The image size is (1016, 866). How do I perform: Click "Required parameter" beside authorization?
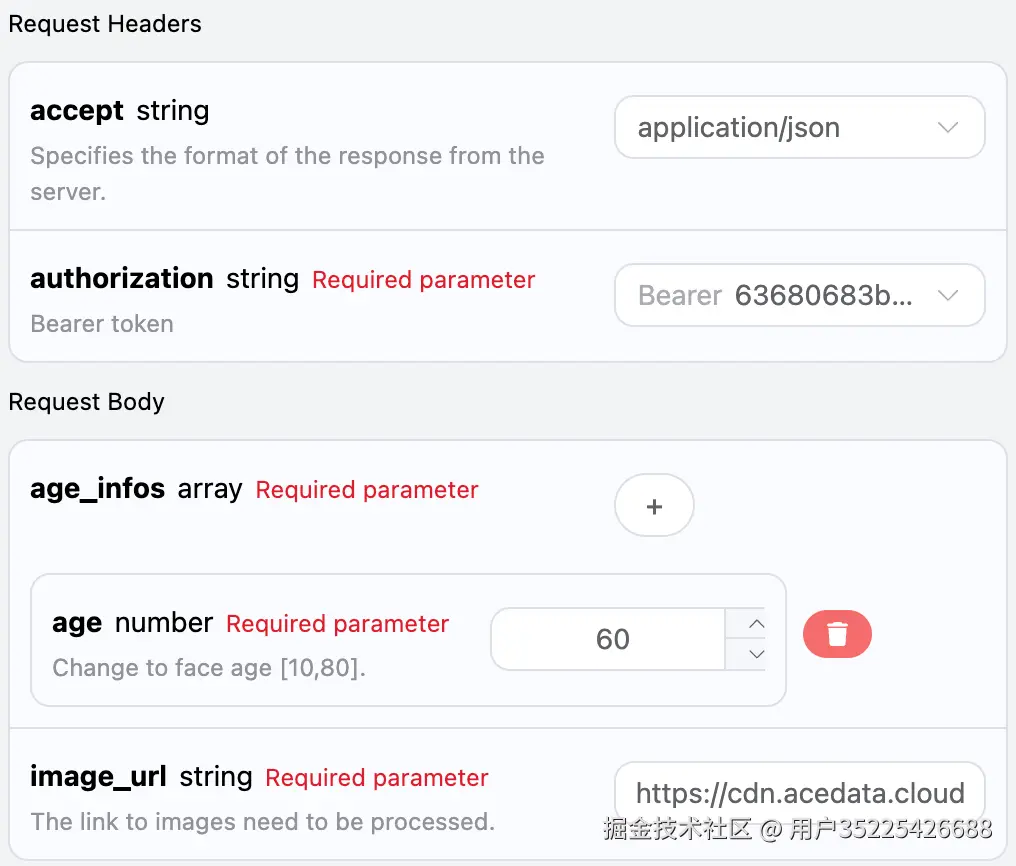pyautogui.click(x=423, y=280)
